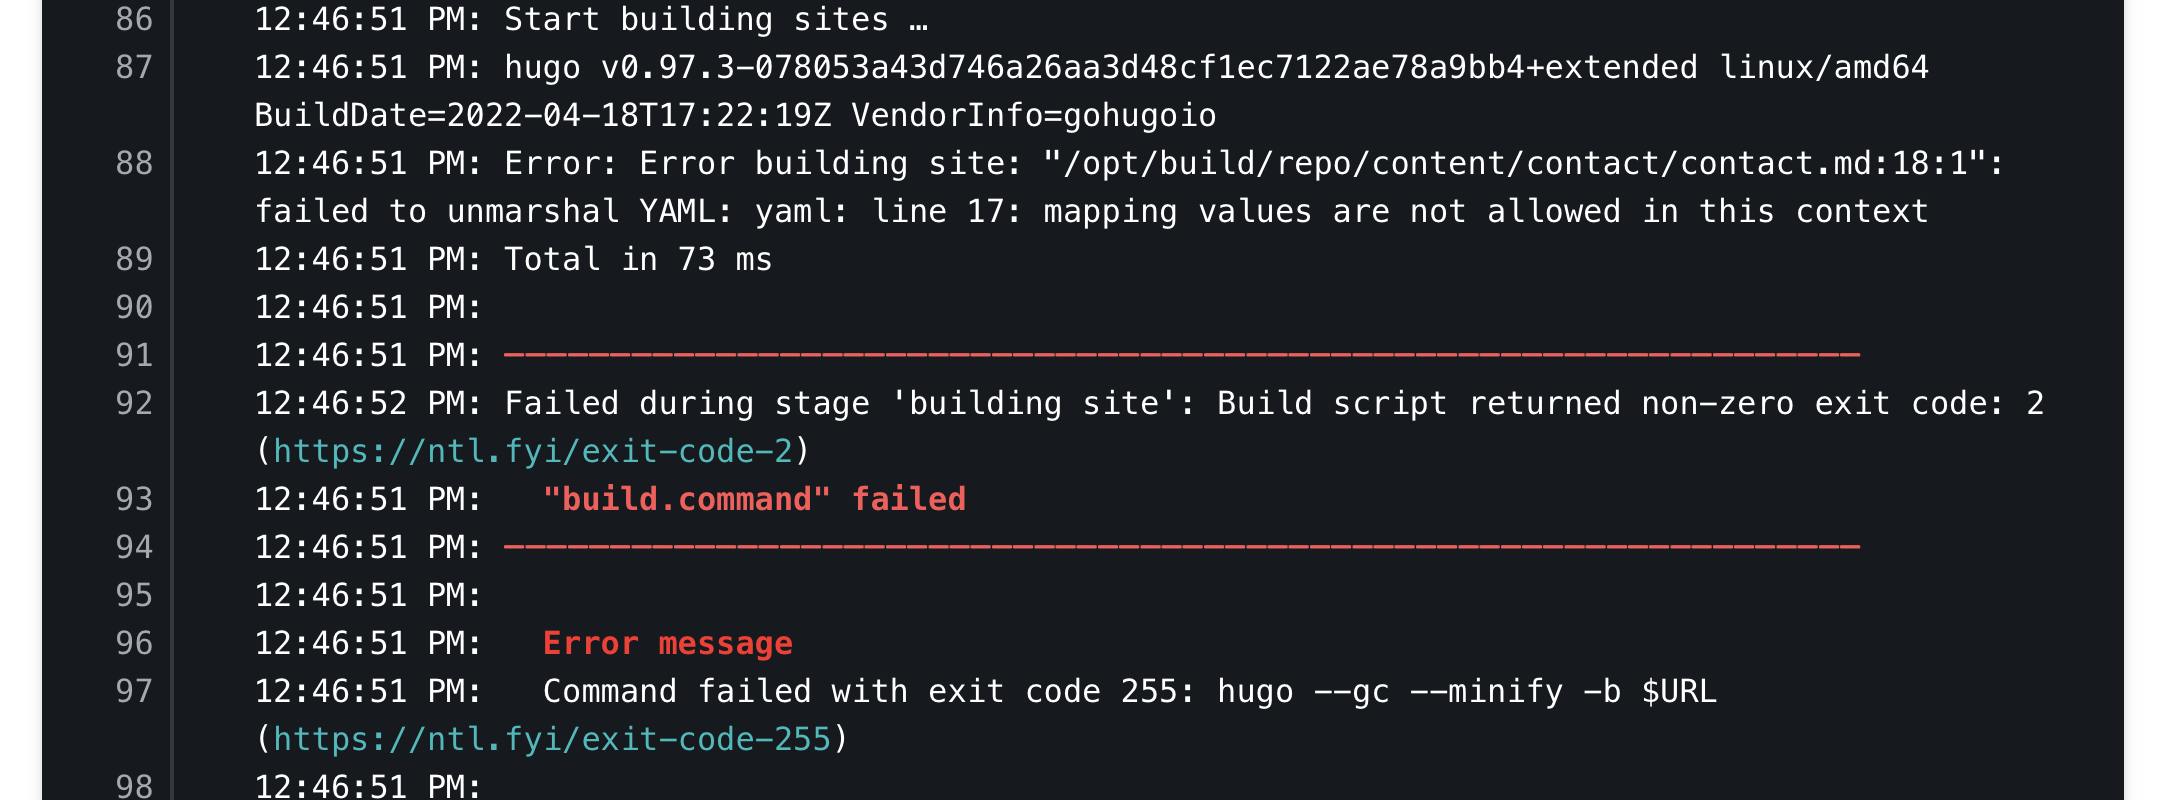Open the ntl.fyi/exit-code-255 link

click(551, 739)
